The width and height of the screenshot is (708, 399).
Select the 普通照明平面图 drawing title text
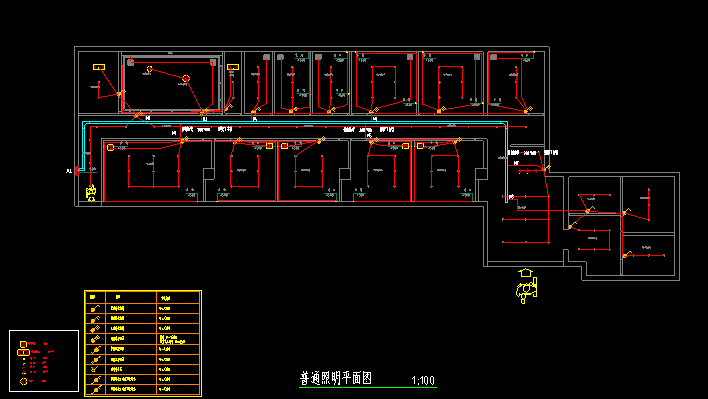point(335,378)
